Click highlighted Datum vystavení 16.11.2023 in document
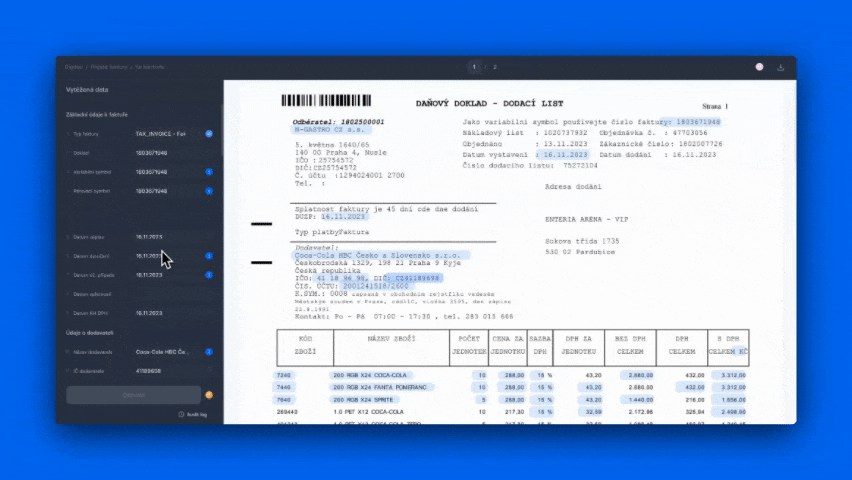This screenshot has width=852, height=480. pyautogui.click(x=565, y=154)
